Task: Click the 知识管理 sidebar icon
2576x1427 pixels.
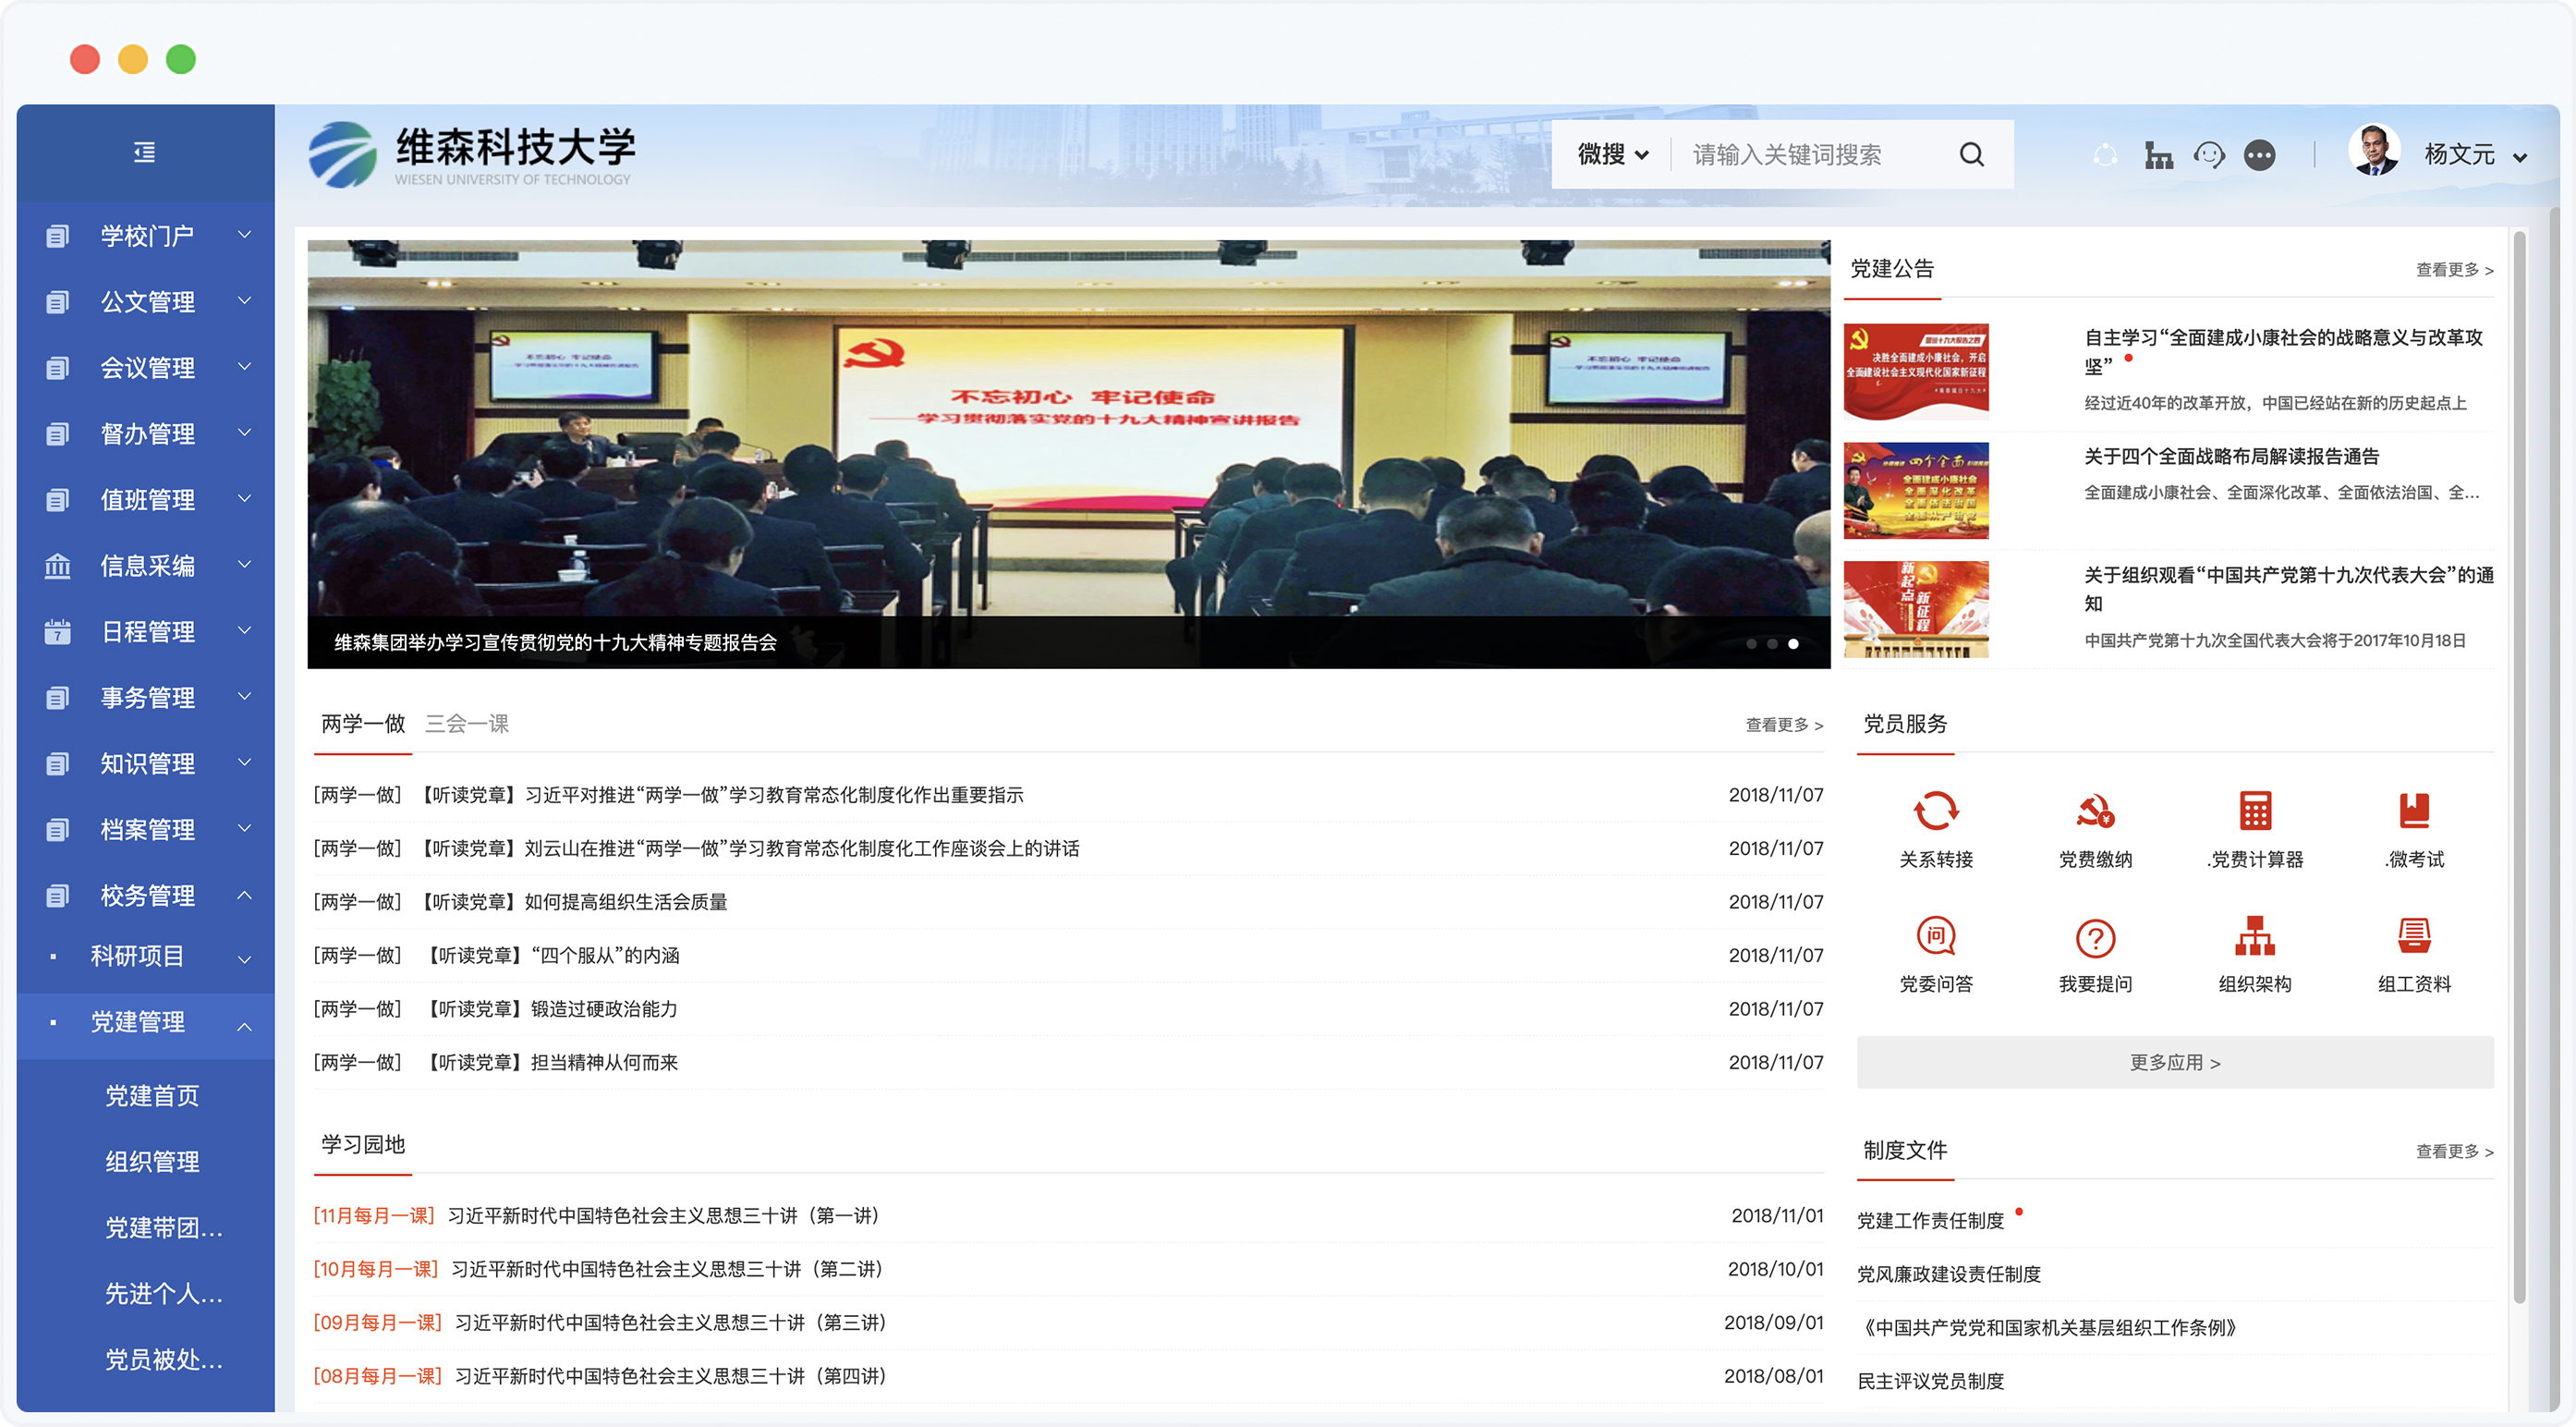Action: pyautogui.click(x=58, y=764)
